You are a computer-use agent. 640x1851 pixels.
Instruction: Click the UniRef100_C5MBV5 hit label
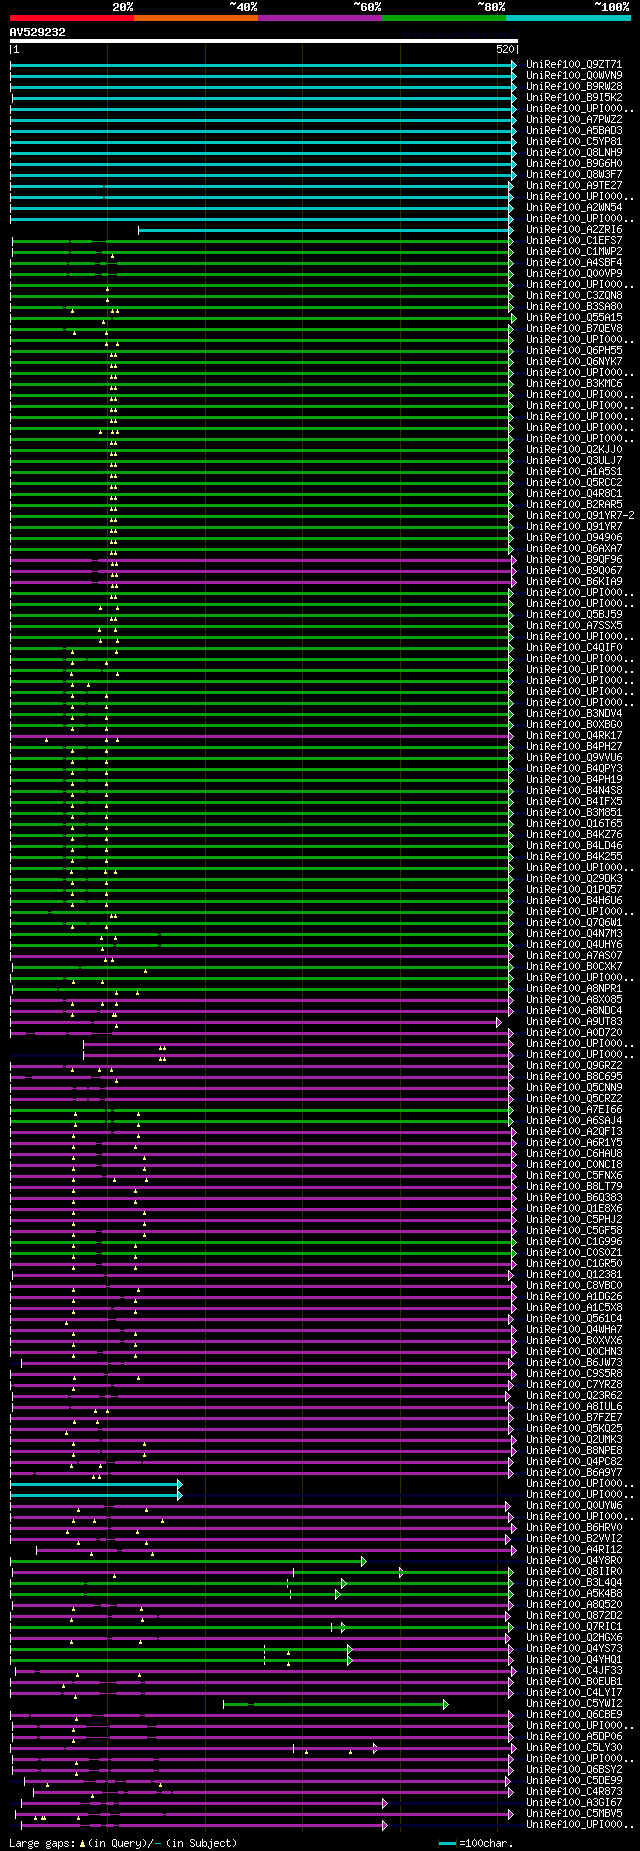point(574,1813)
